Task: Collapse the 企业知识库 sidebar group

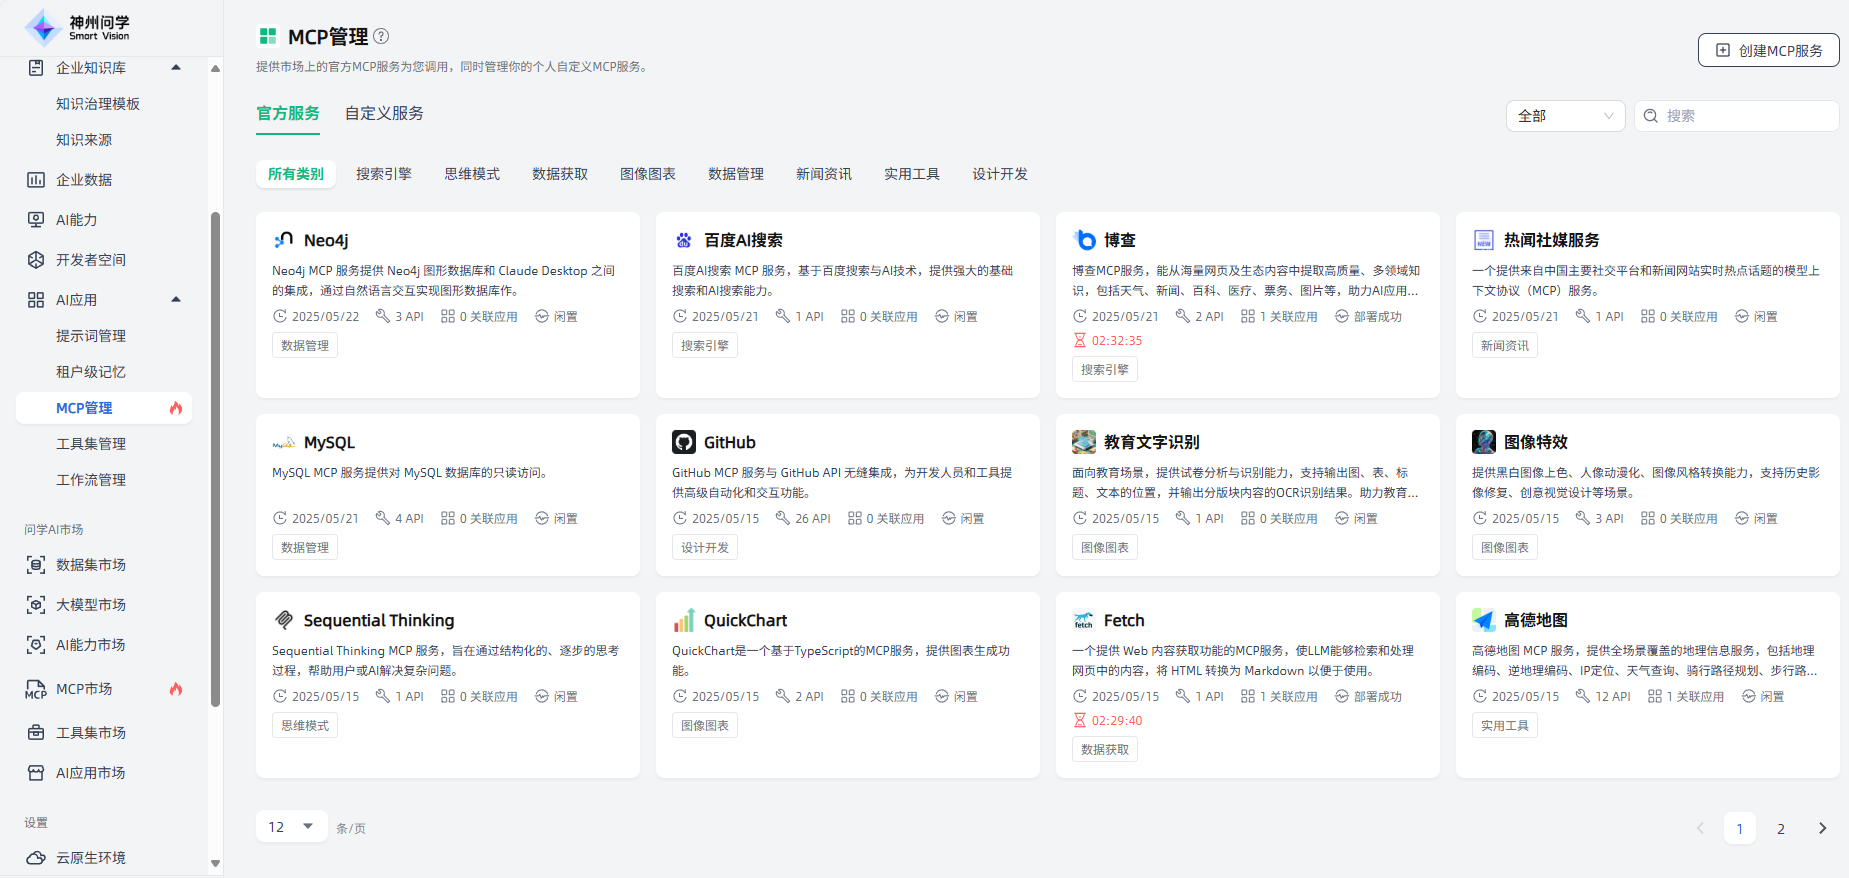Action: (x=177, y=68)
